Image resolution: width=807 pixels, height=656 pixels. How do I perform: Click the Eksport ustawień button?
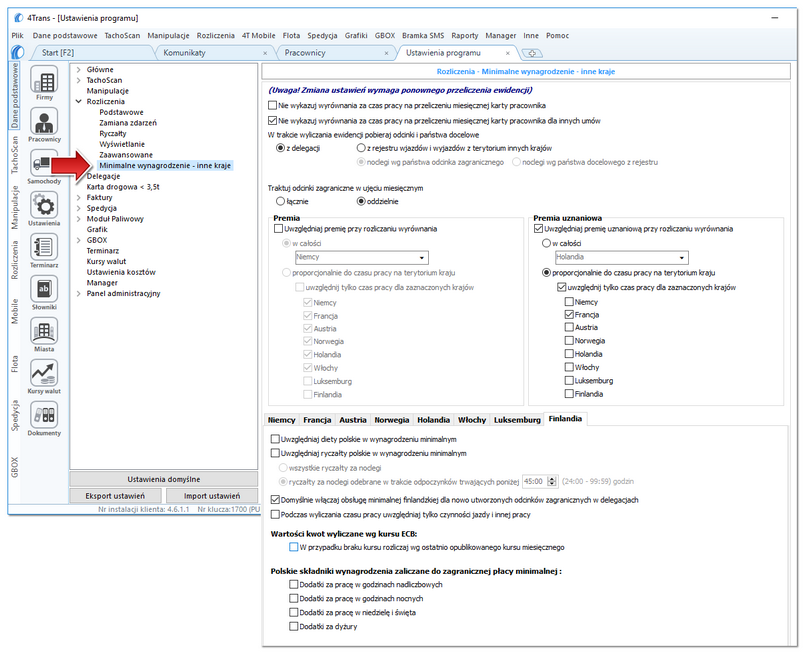[x=115, y=496]
